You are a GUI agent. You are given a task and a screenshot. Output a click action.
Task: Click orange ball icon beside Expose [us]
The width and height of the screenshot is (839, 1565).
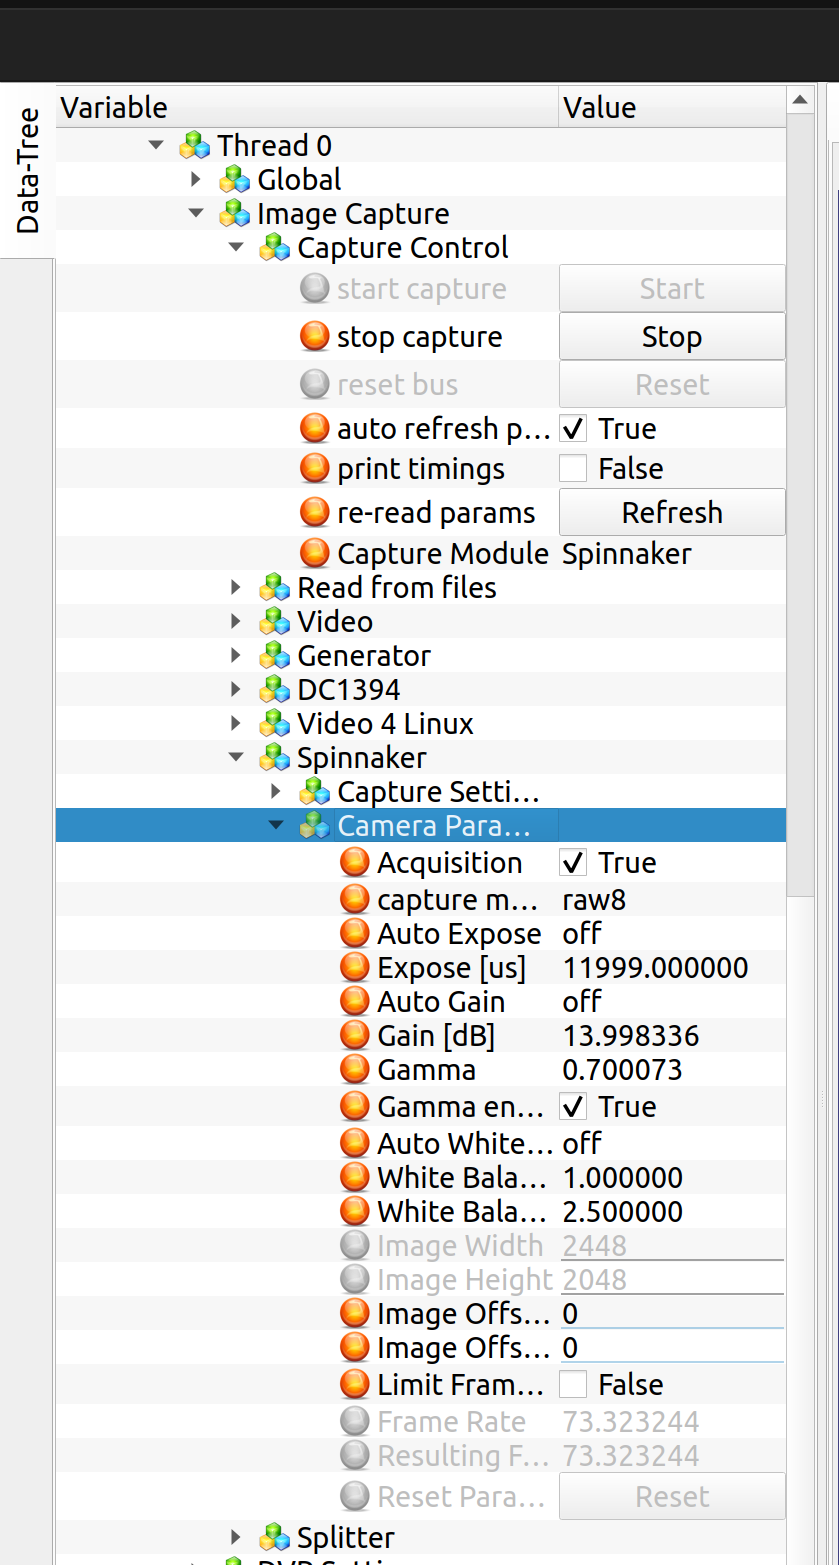point(355,968)
